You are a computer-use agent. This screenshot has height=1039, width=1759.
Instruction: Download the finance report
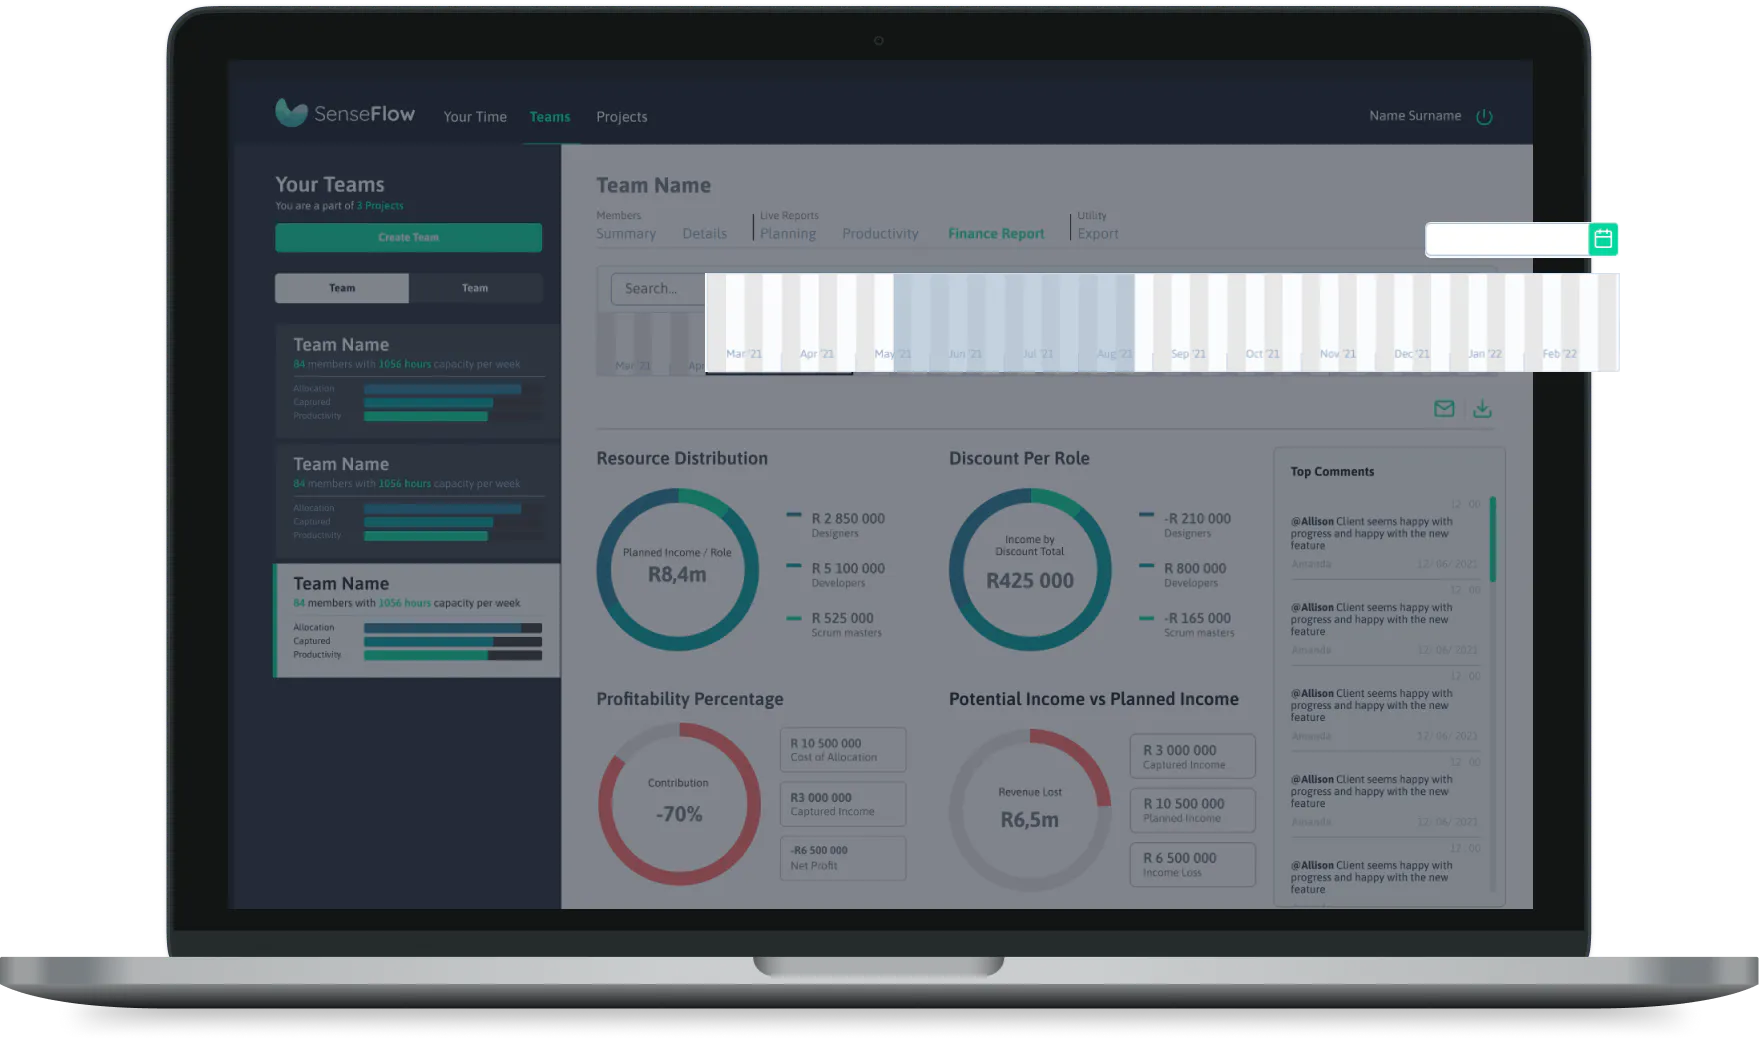tap(1482, 408)
